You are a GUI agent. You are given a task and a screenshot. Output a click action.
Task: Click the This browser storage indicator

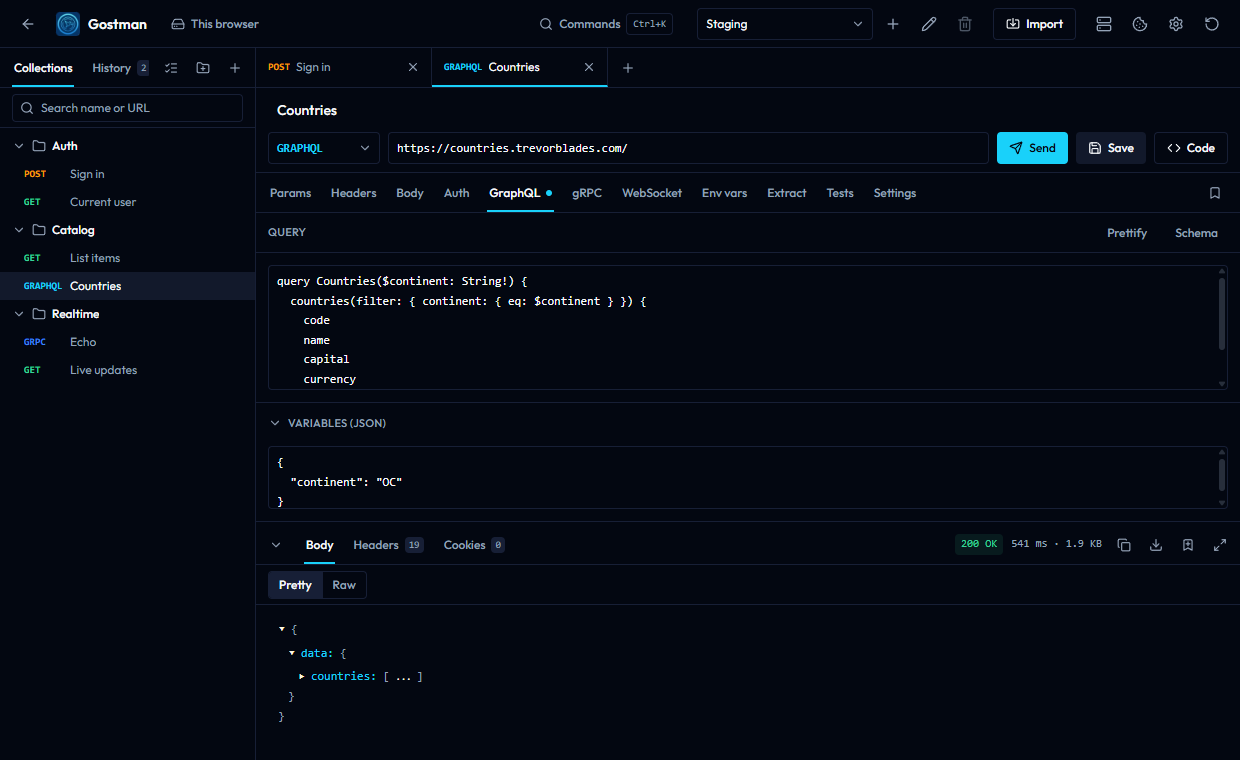[215, 24]
